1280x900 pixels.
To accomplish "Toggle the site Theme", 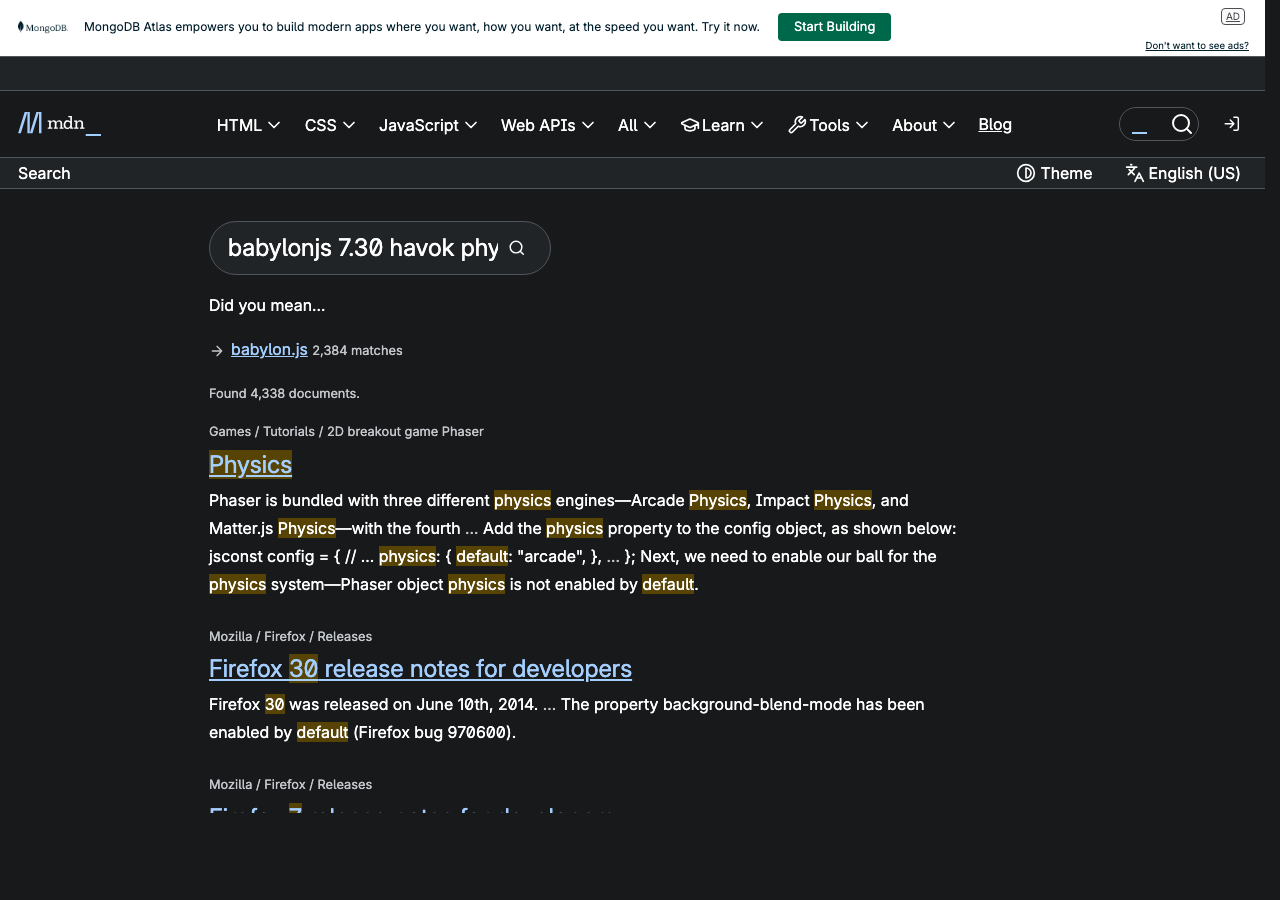I will [x=1054, y=173].
